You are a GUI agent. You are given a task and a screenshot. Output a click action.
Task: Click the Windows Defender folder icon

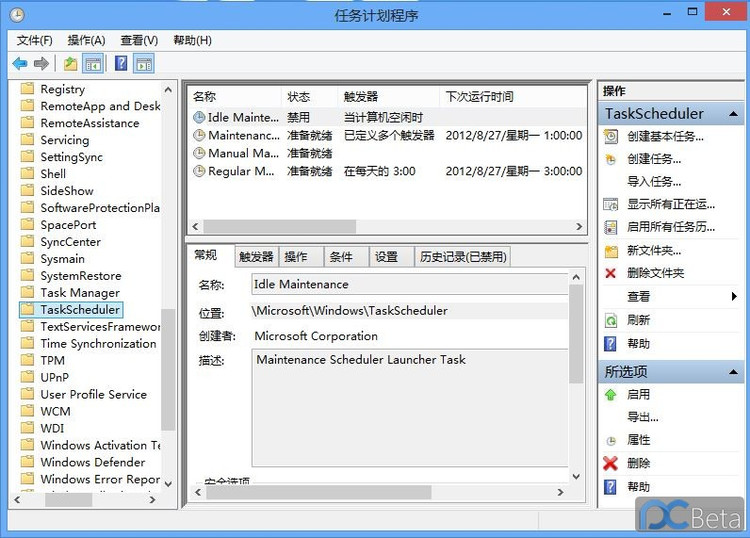28,461
